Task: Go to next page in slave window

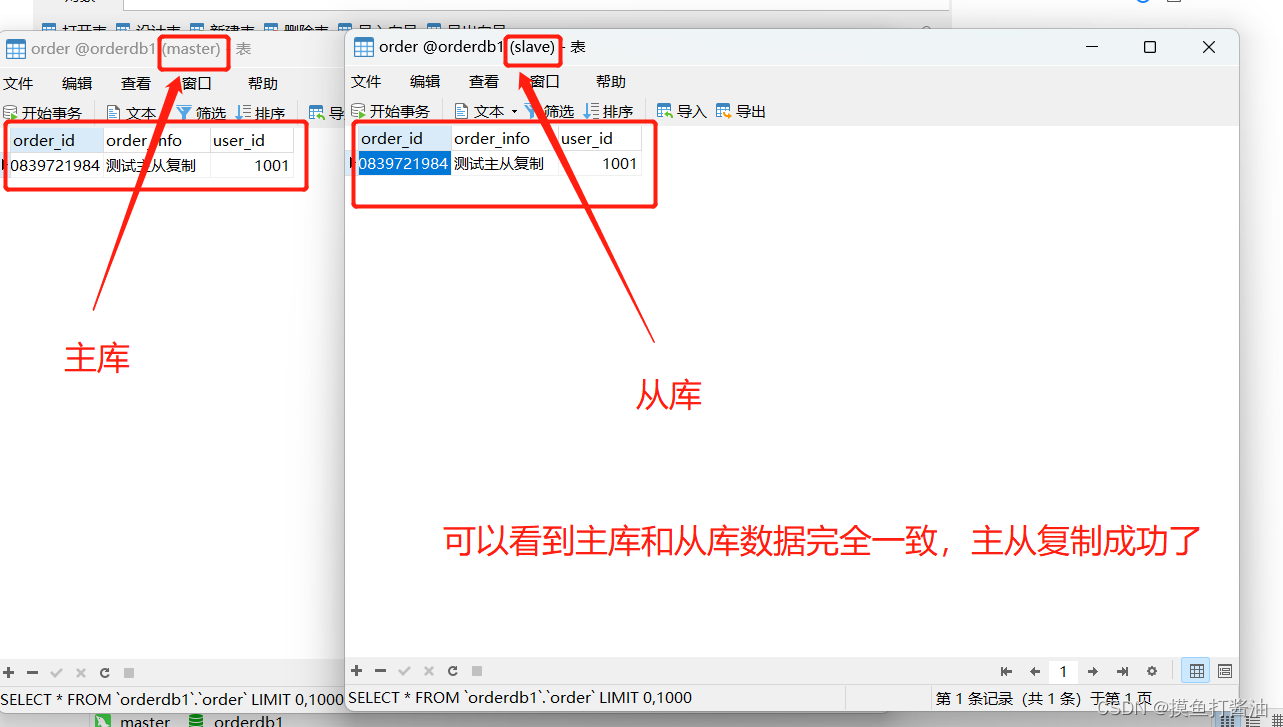Action: [1093, 672]
